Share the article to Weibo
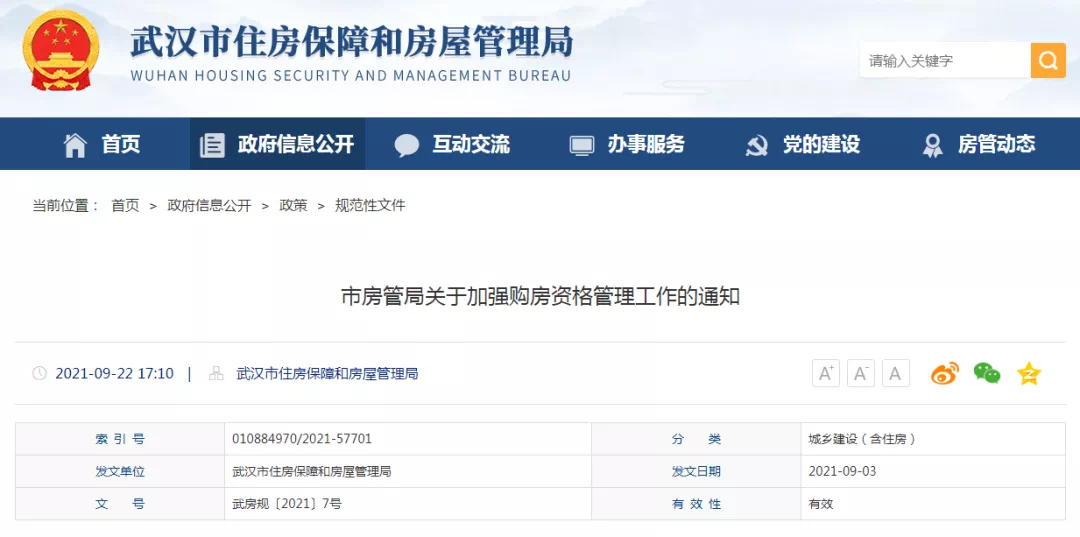Viewport: 1080px width, 537px height. (944, 373)
